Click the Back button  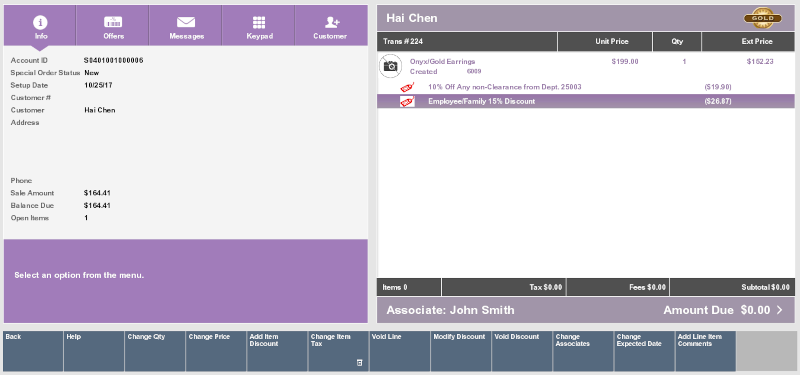coord(33,351)
